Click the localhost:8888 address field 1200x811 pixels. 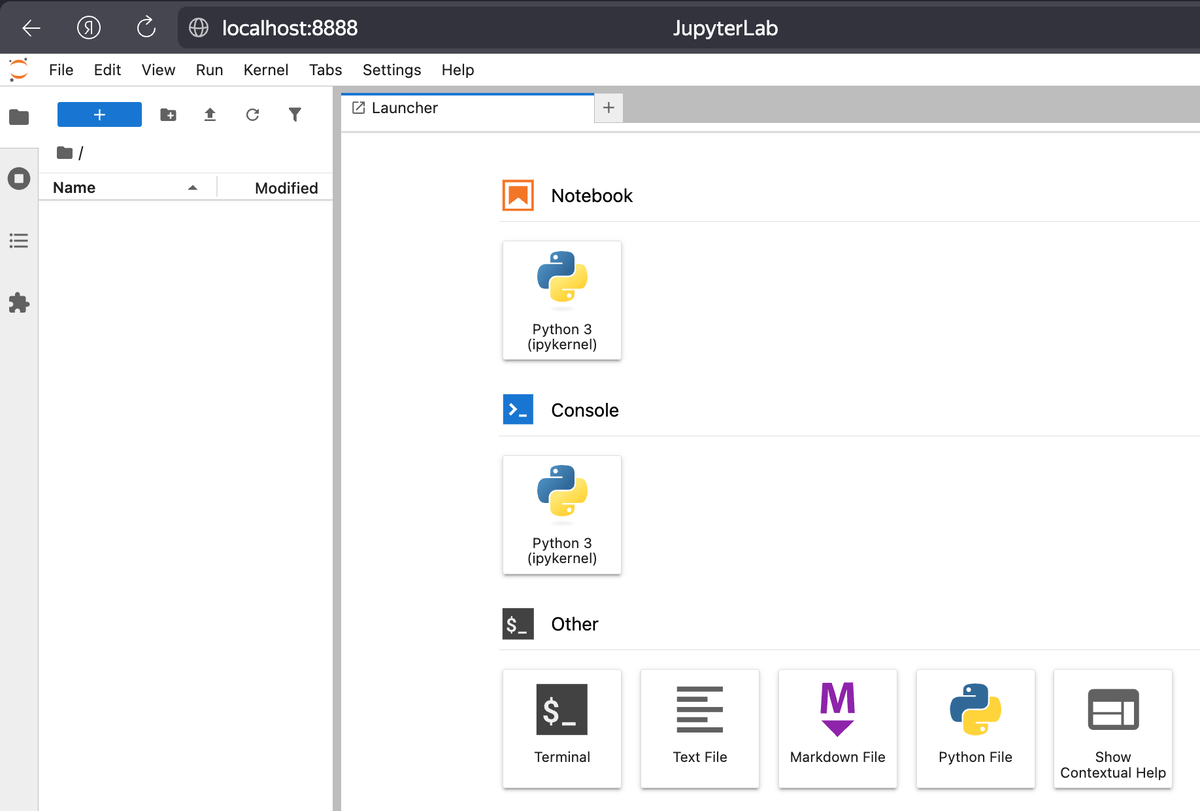pyautogui.click(x=289, y=28)
